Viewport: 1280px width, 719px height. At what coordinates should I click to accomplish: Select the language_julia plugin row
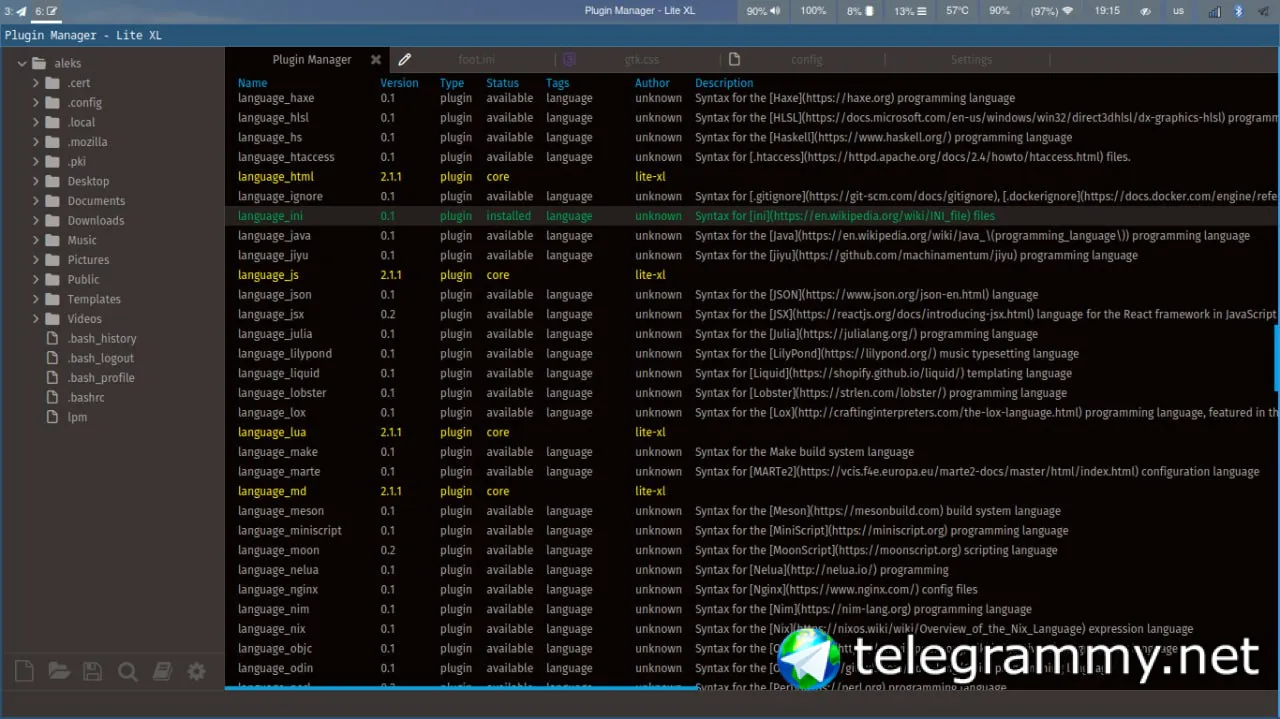pos(750,334)
